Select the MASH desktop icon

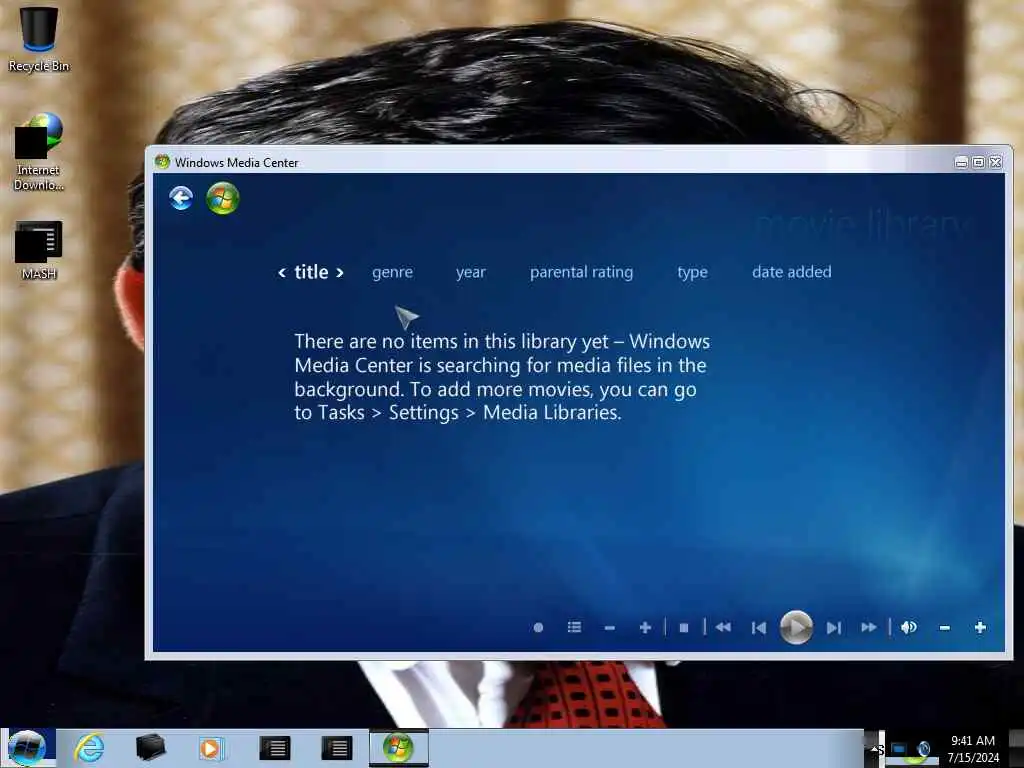(x=39, y=251)
